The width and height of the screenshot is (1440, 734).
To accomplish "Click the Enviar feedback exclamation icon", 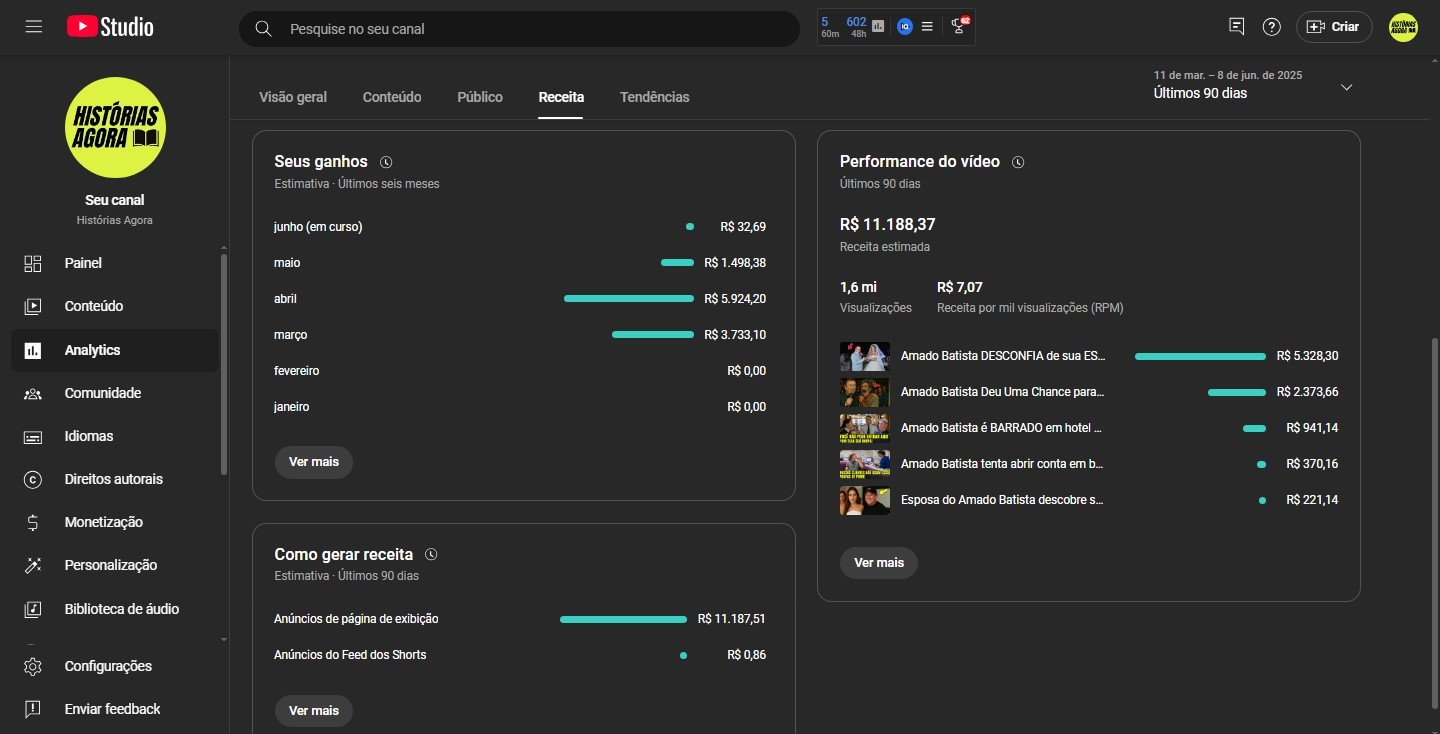I will click(33, 709).
